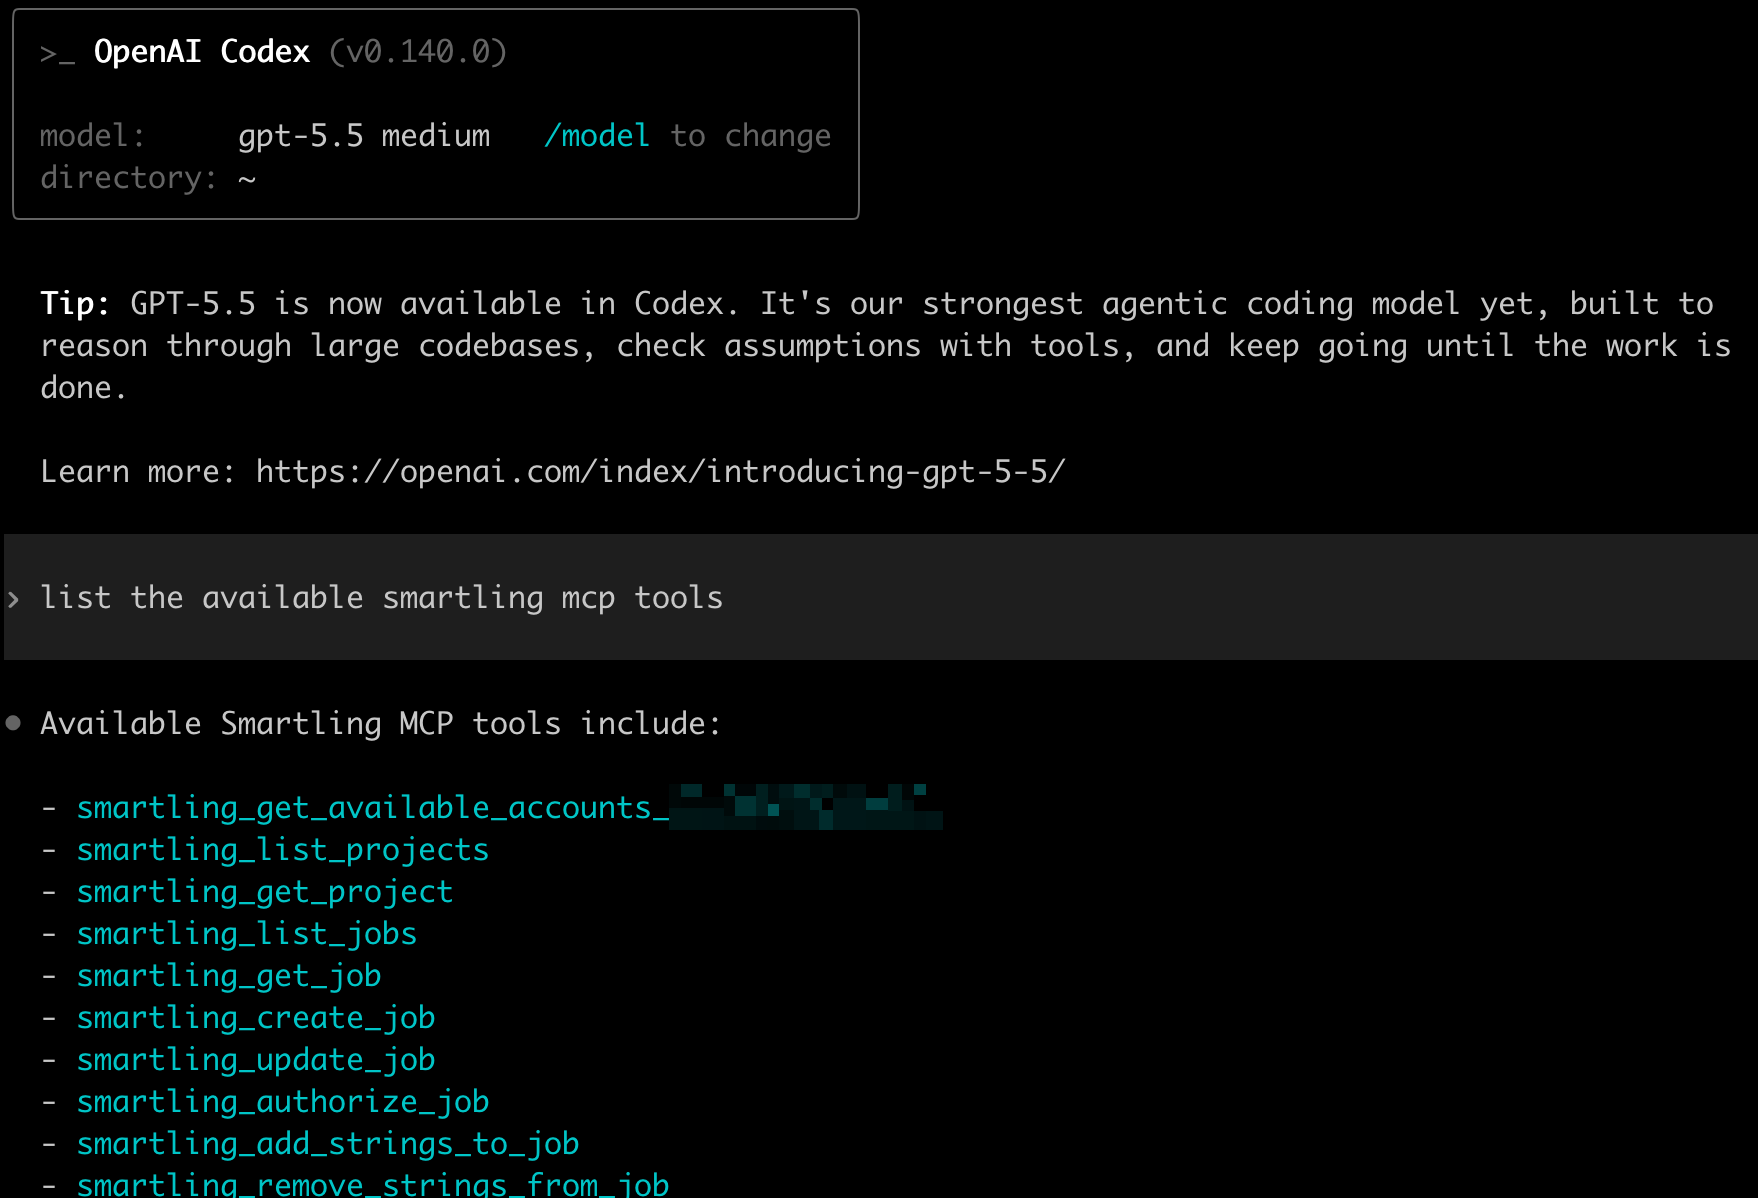This screenshot has width=1758, height=1198.
Task: Click the version label (v0.140.0)
Action: (x=418, y=52)
